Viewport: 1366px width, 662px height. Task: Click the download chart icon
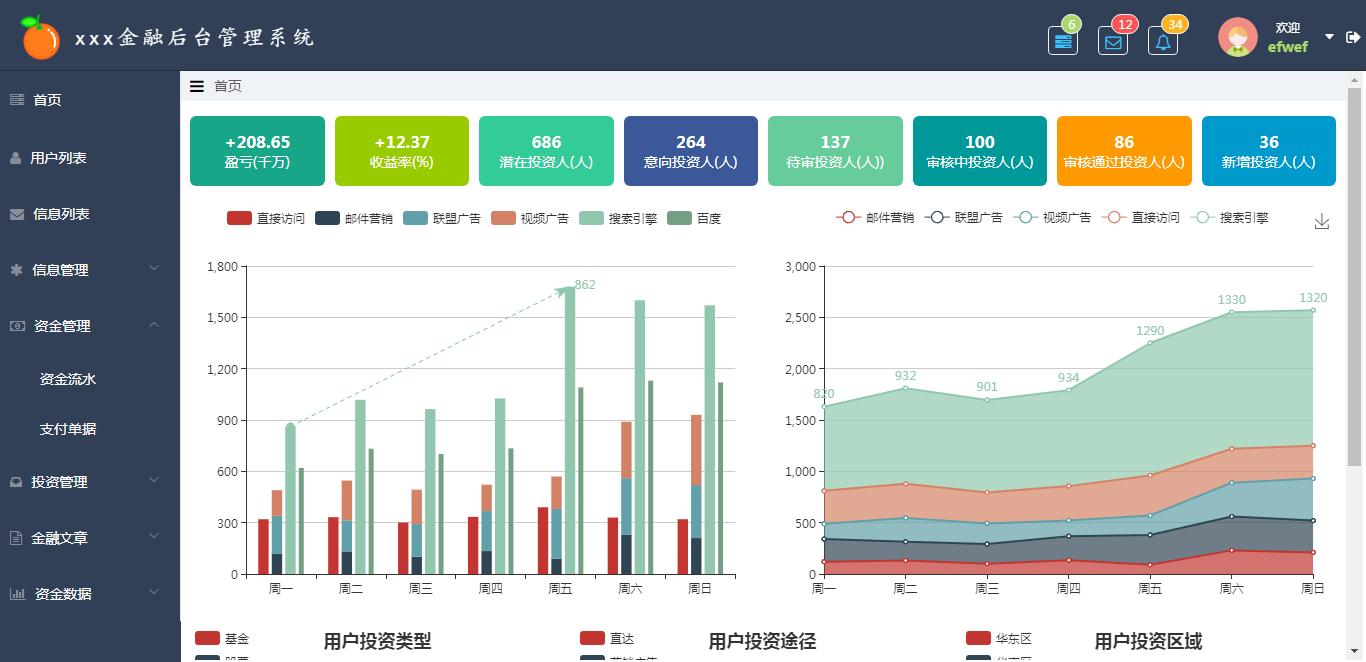pos(1322,221)
